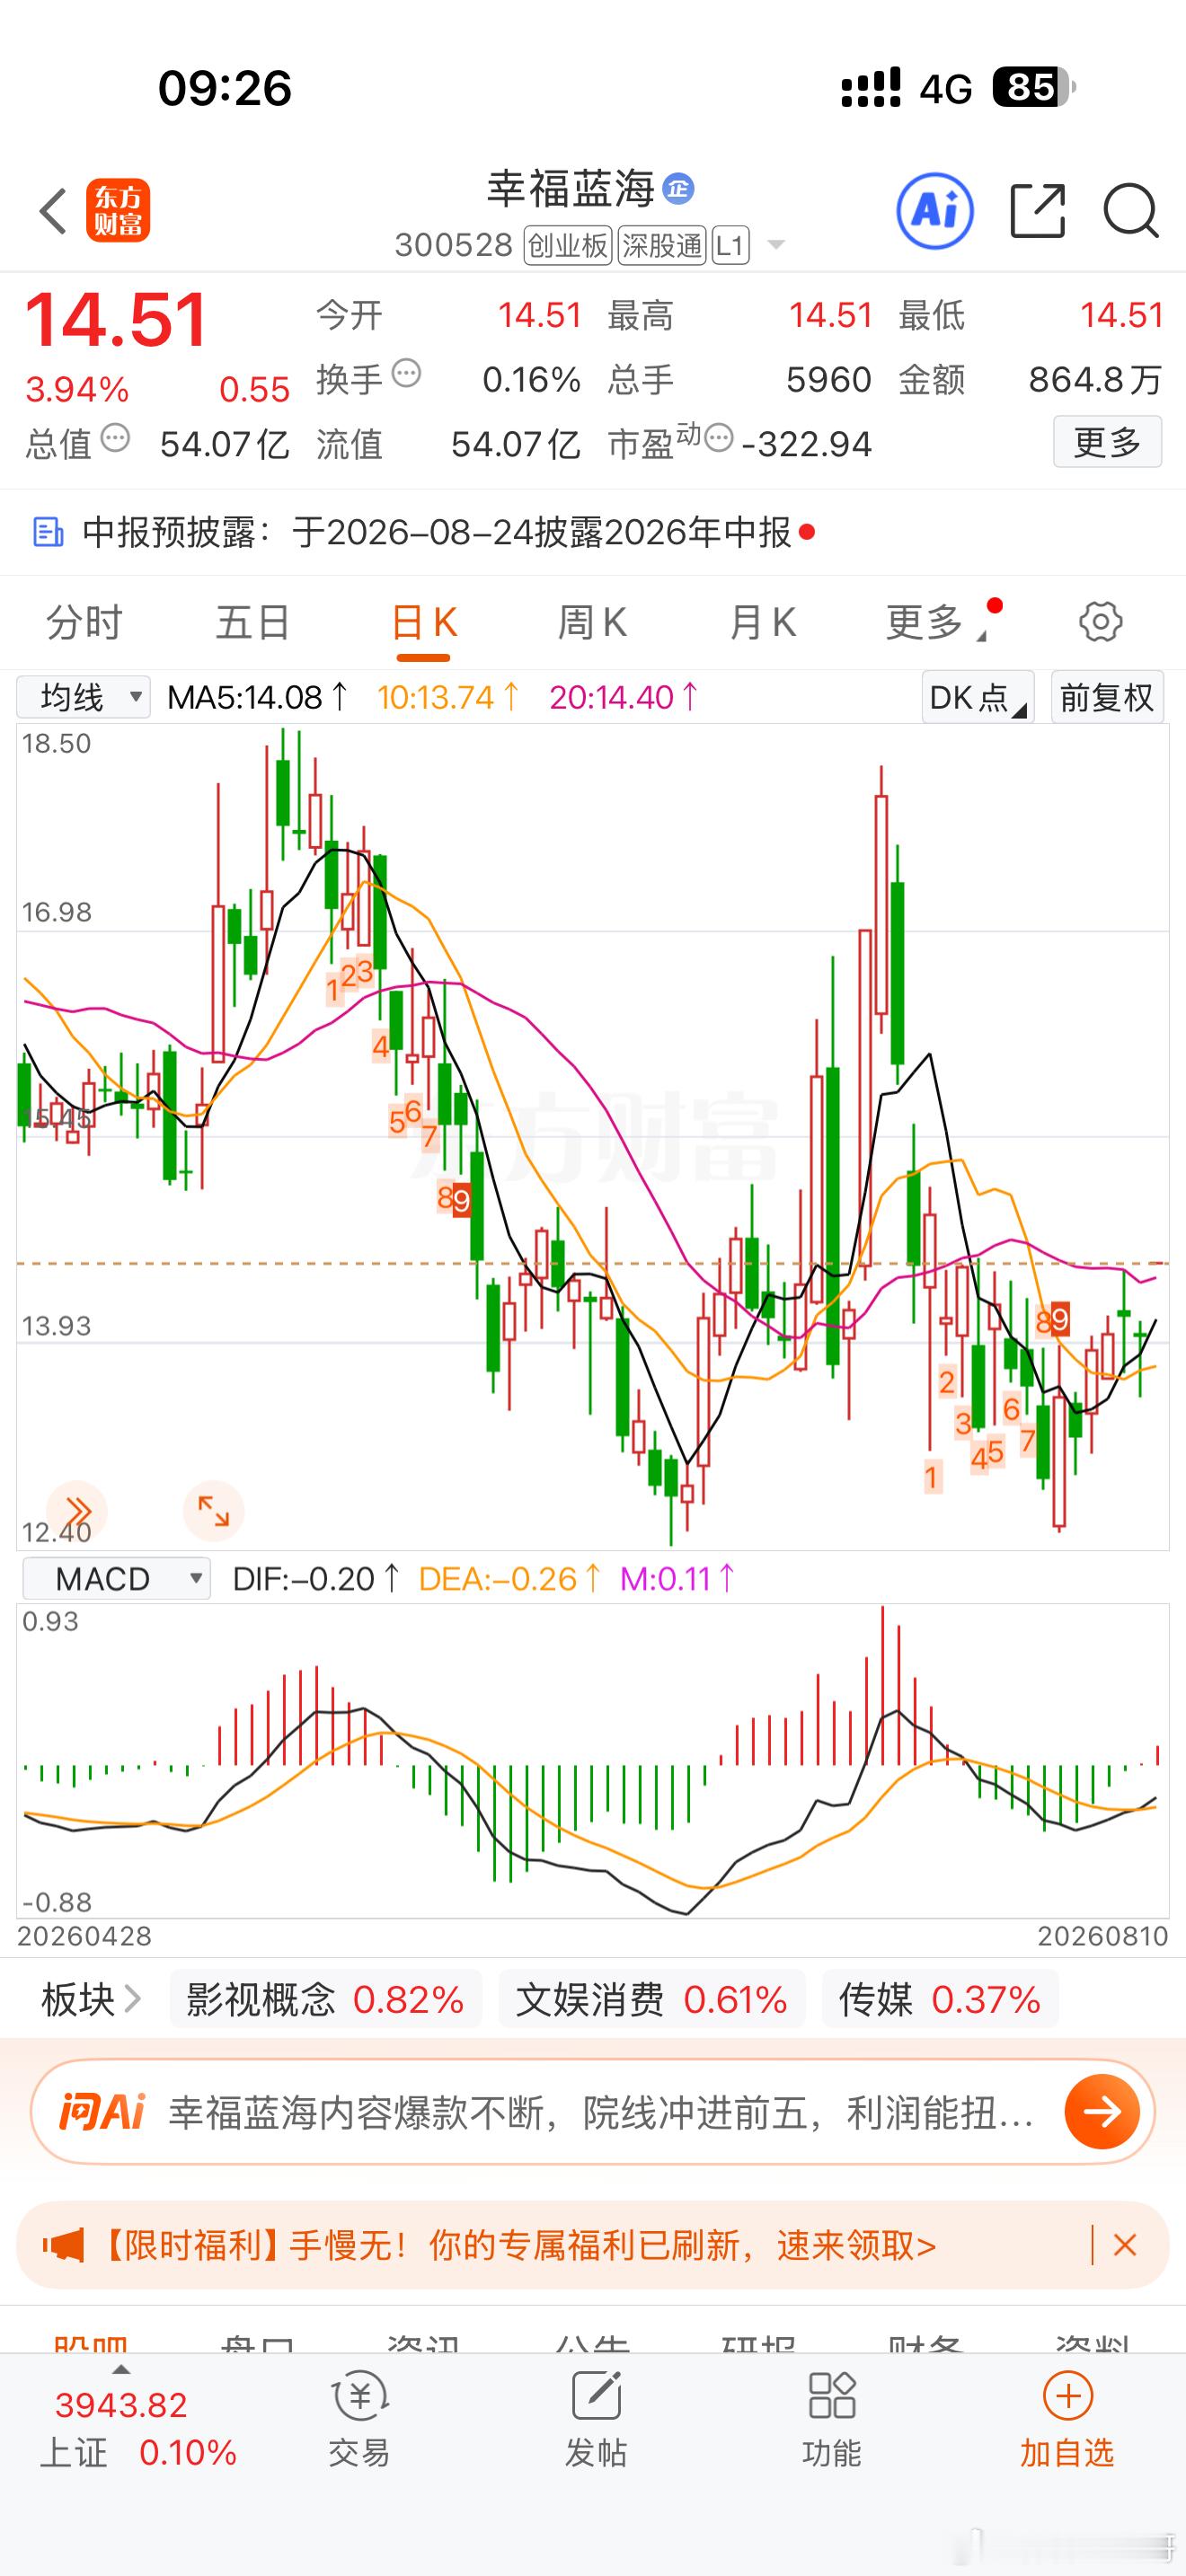1186x2576 pixels.
Task: Tap the stock code 300528
Action: coord(454,245)
